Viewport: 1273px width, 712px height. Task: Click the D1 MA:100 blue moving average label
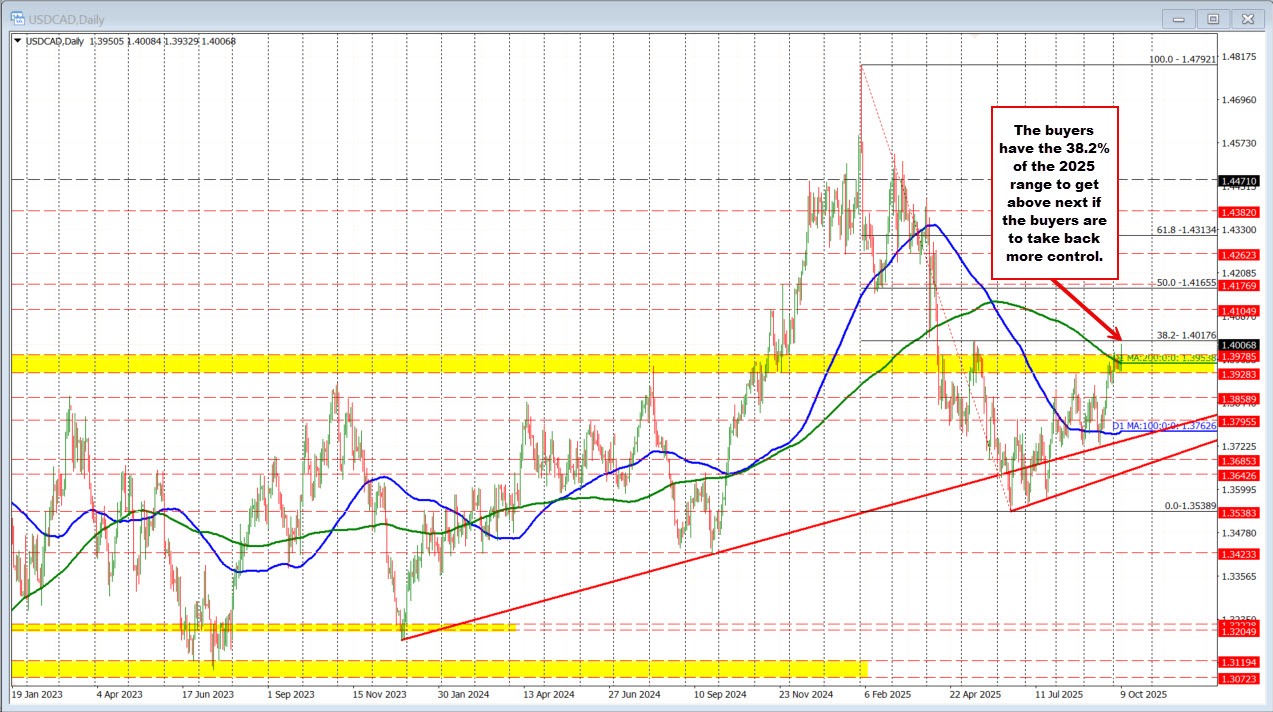coord(1164,425)
